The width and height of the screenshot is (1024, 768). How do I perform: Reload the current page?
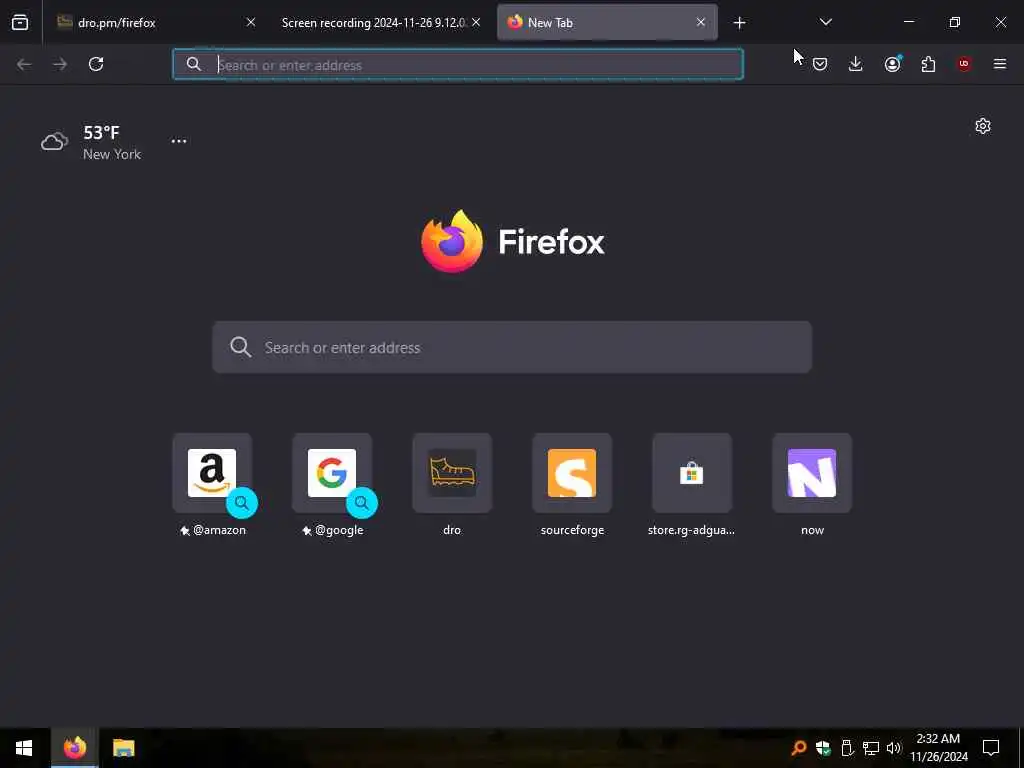pyautogui.click(x=96, y=64)
